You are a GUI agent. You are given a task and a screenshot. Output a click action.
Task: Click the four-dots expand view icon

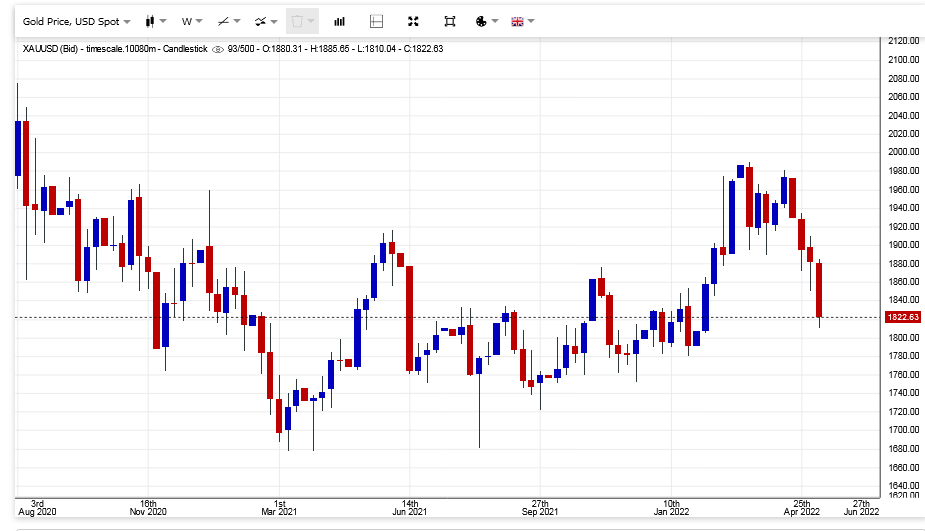coord(414,21)
